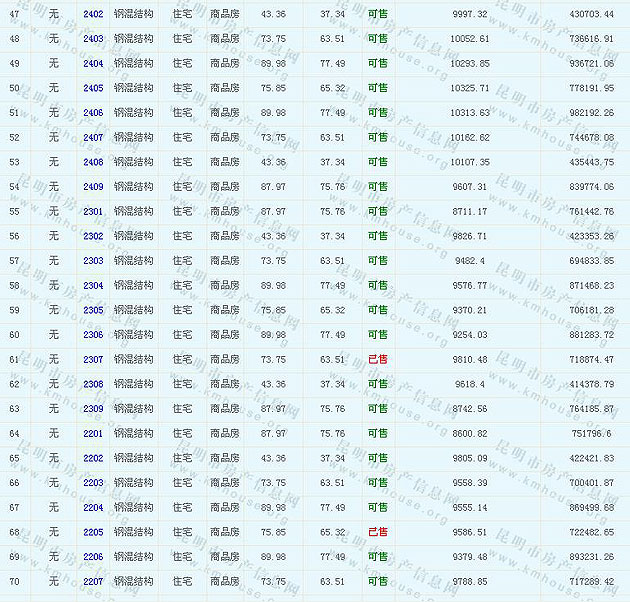Click room number 2309

pos(93,409)
